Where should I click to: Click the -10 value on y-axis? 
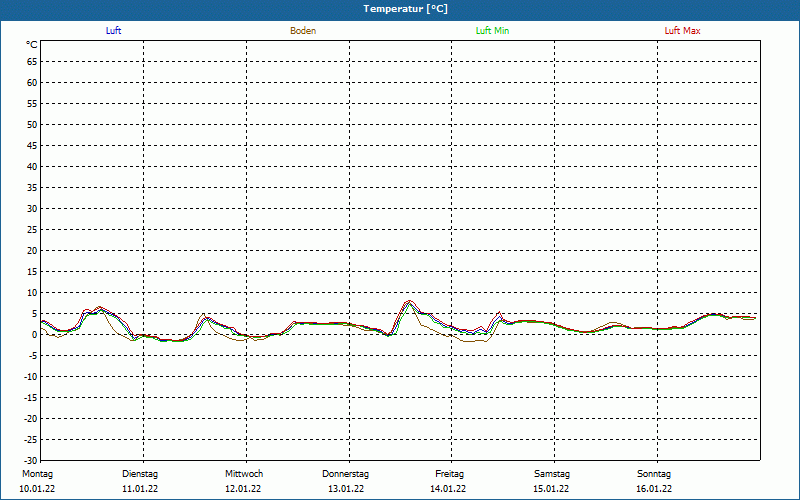tap(31, 377)
